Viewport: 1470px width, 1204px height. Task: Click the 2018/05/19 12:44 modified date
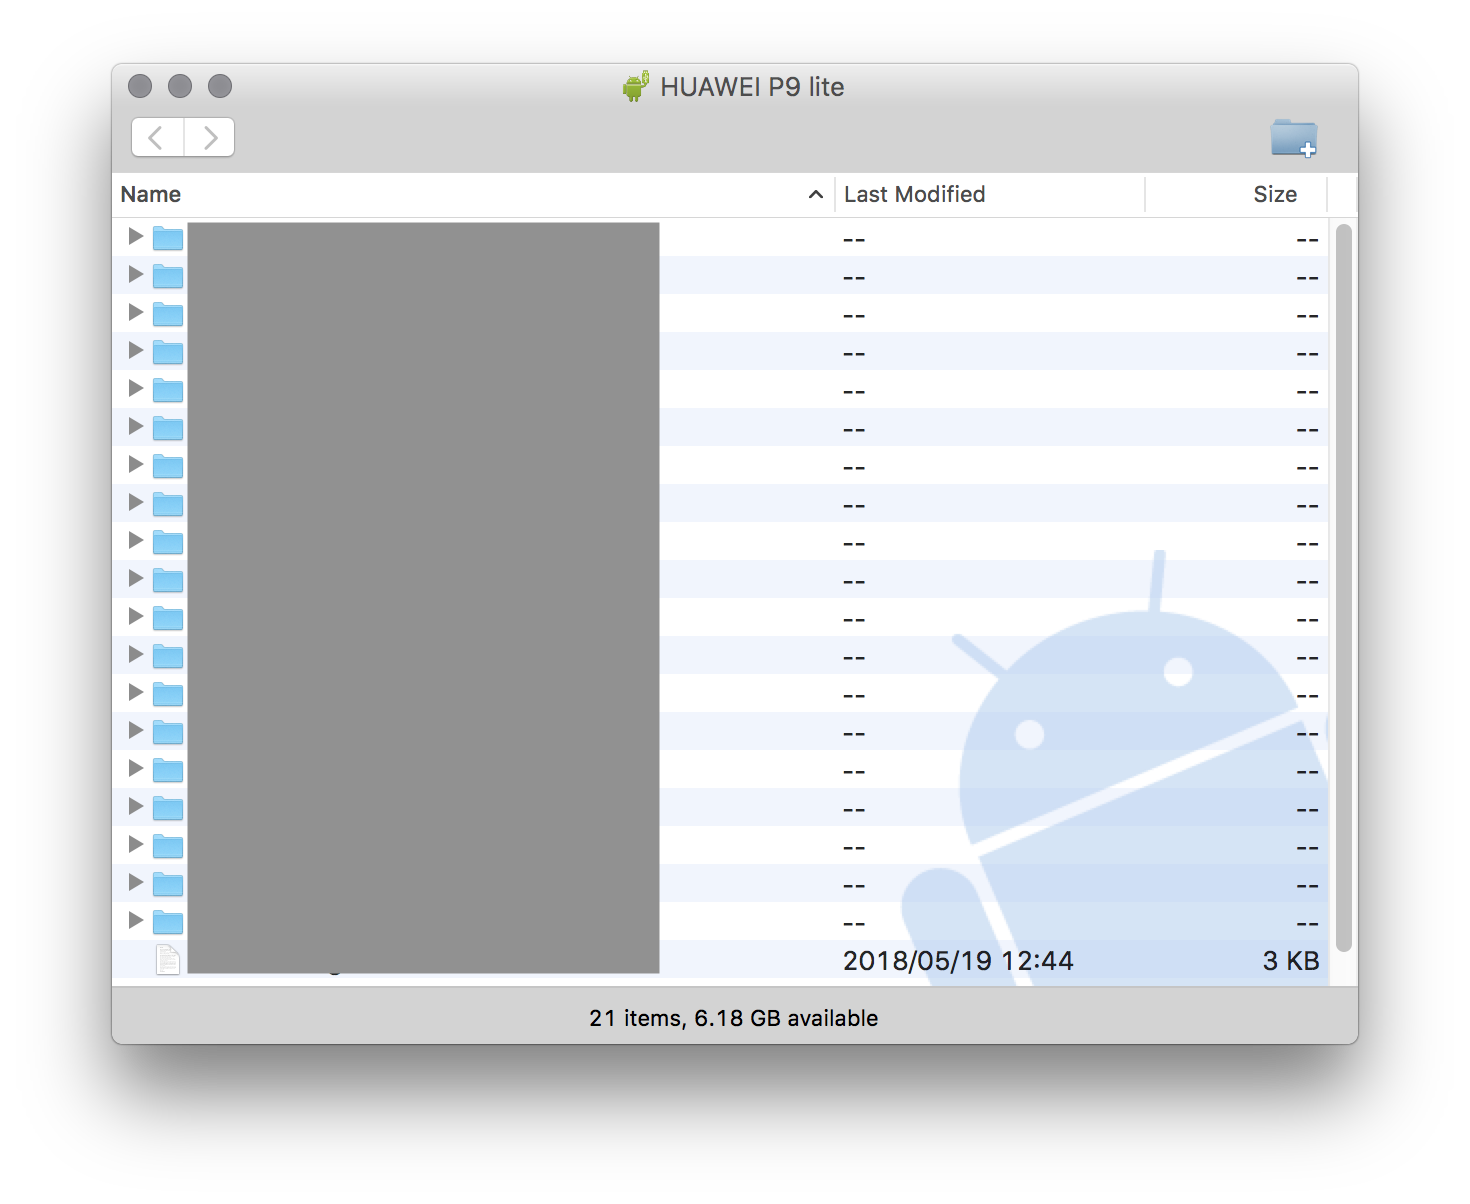coord(958,961)
